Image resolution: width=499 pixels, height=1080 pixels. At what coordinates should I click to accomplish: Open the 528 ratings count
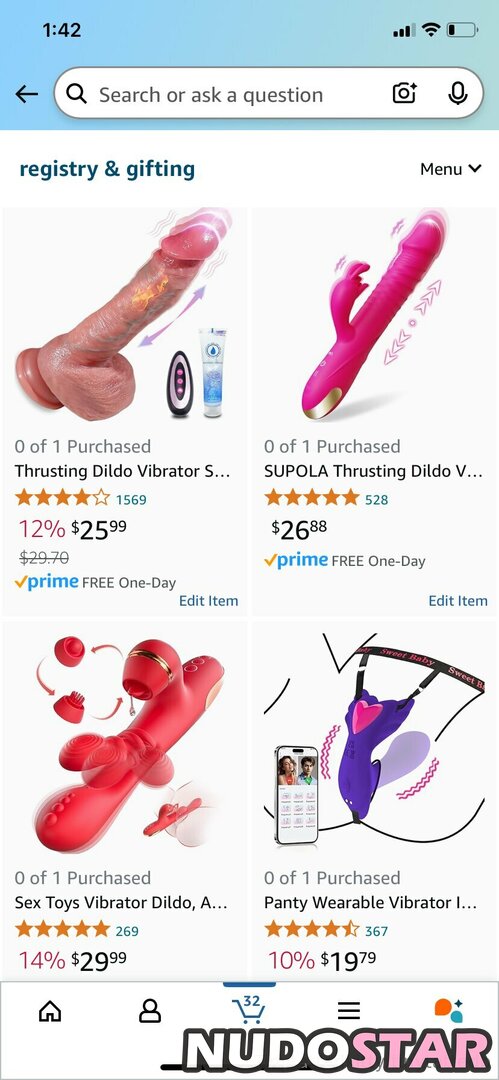[x=376, y=499]
